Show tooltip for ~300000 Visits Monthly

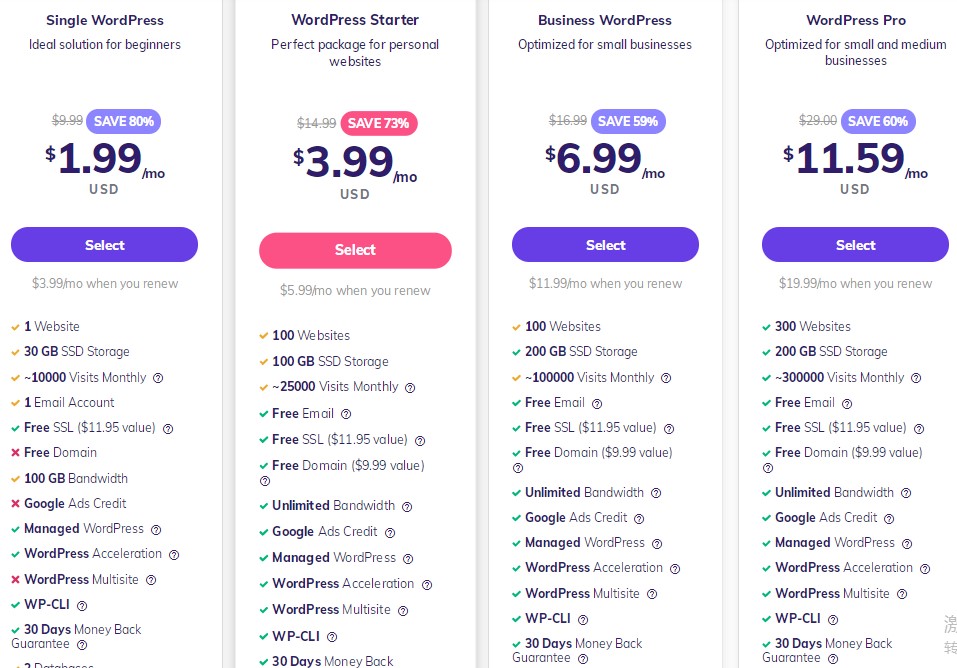[x=916, y=378]
